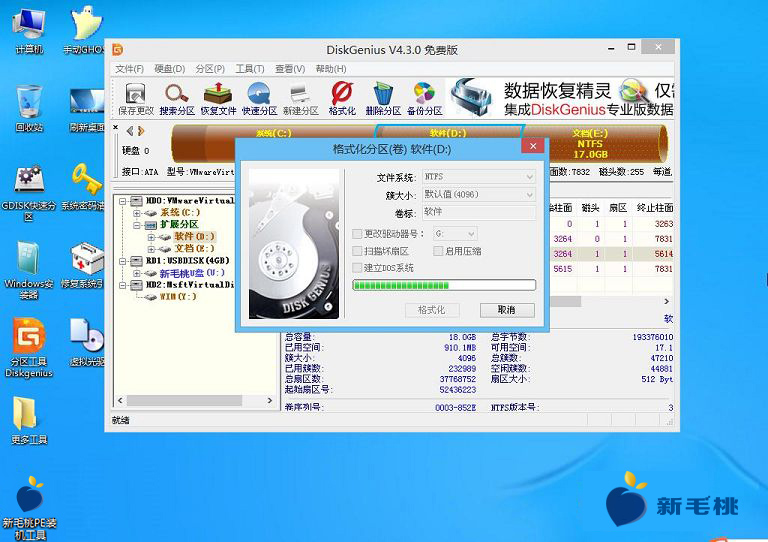
Task: Select WIN(Y:) in the disk tree
Action: tap(177, 297)
